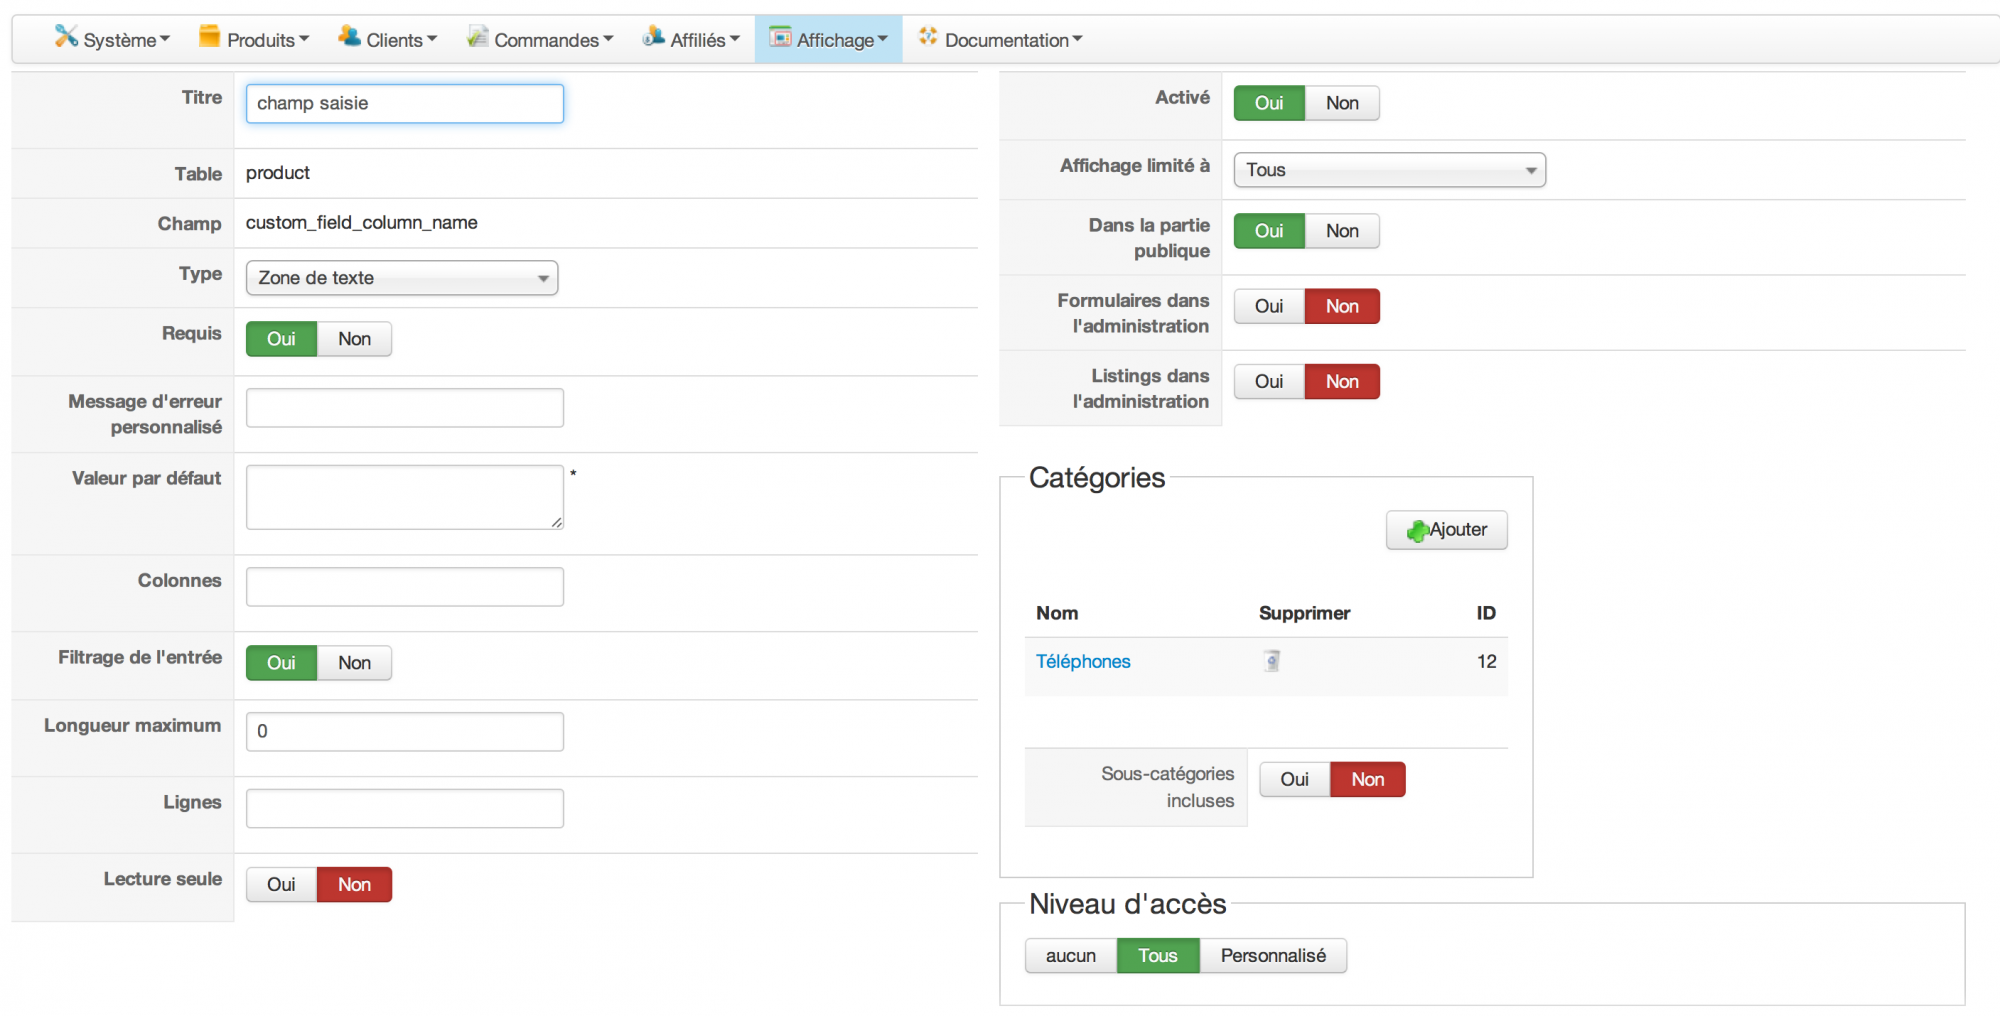The width and height of the screenshot is (2000, 1016).
Task: Click the Affiliés users icon
Action: pos(653,37)
